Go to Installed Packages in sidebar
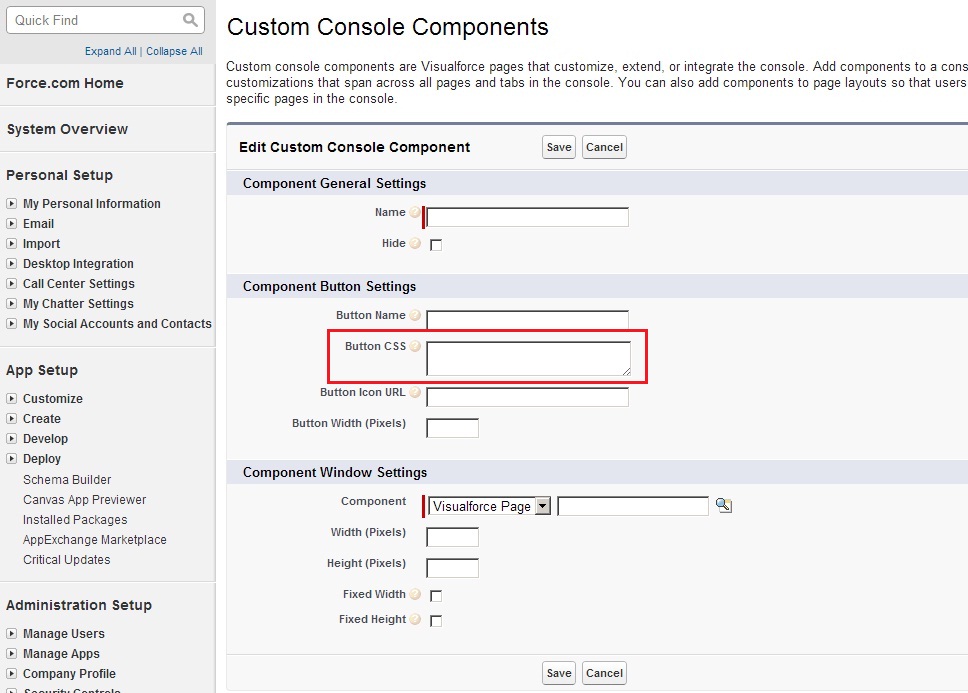 point(75,520)
